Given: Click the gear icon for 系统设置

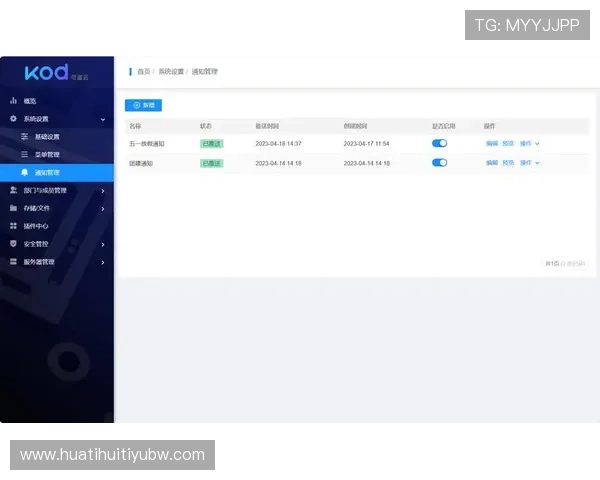Looking at the screenshot, I should tap(13, 119).
